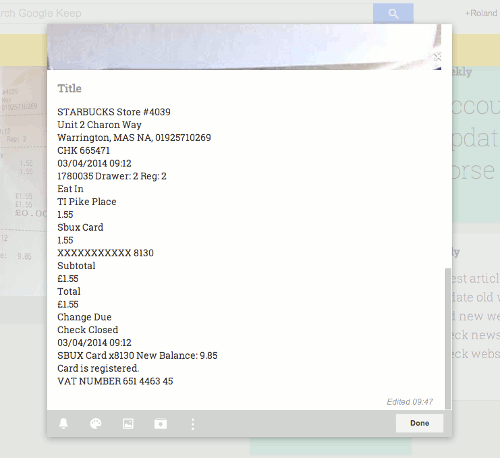
Task: Archive the note with the archive icon
Action: click(160, 424)
